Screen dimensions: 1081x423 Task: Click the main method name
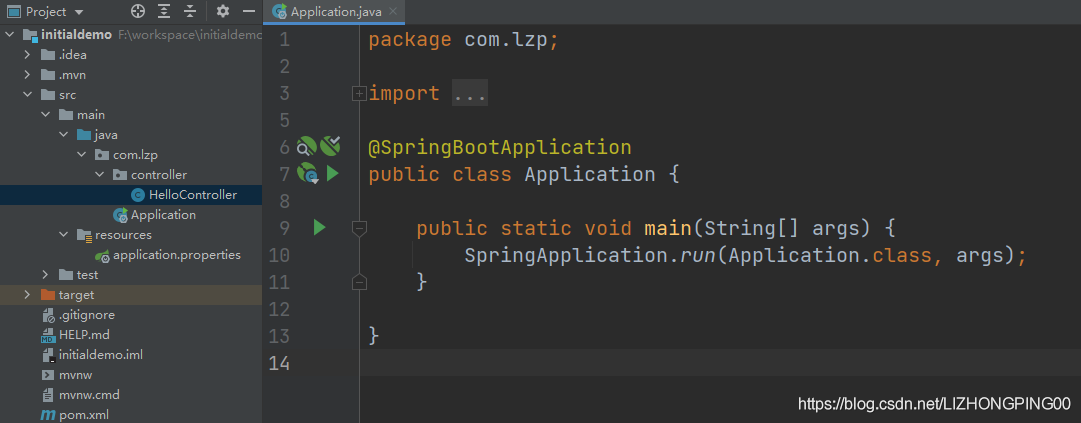pyautogui.click(x=668, y=228)
